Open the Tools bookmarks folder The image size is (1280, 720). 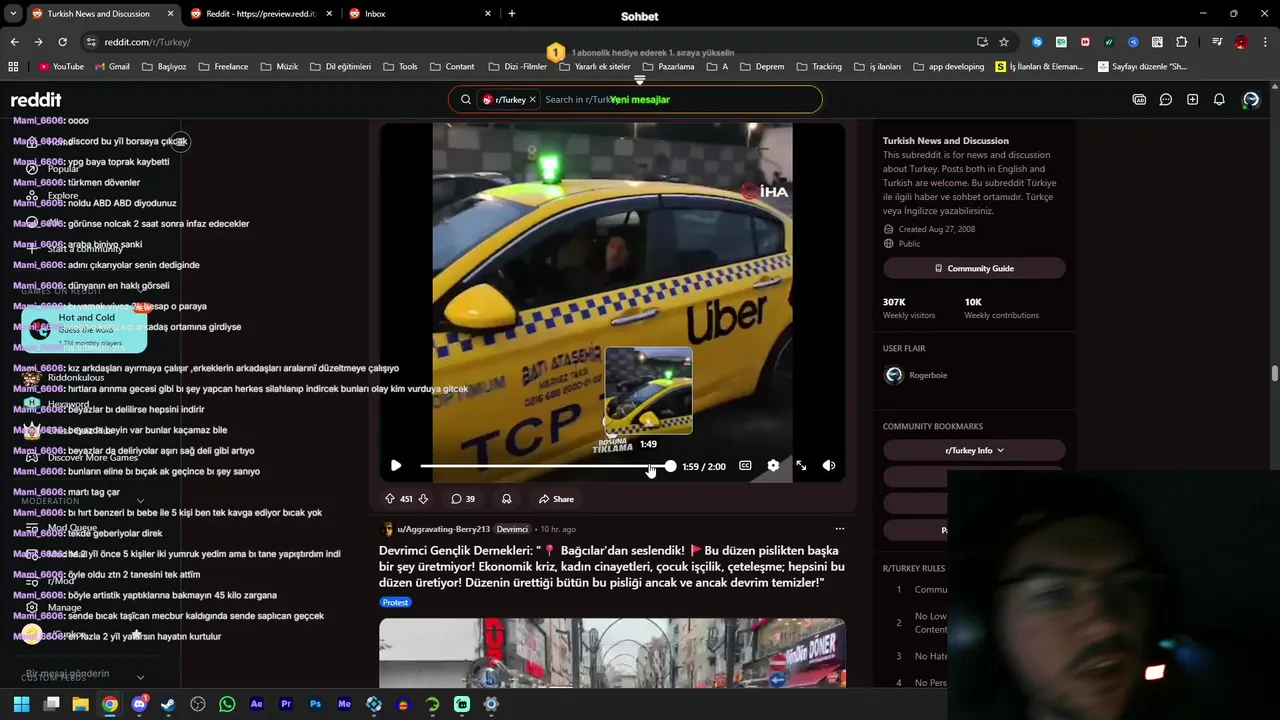400,67
